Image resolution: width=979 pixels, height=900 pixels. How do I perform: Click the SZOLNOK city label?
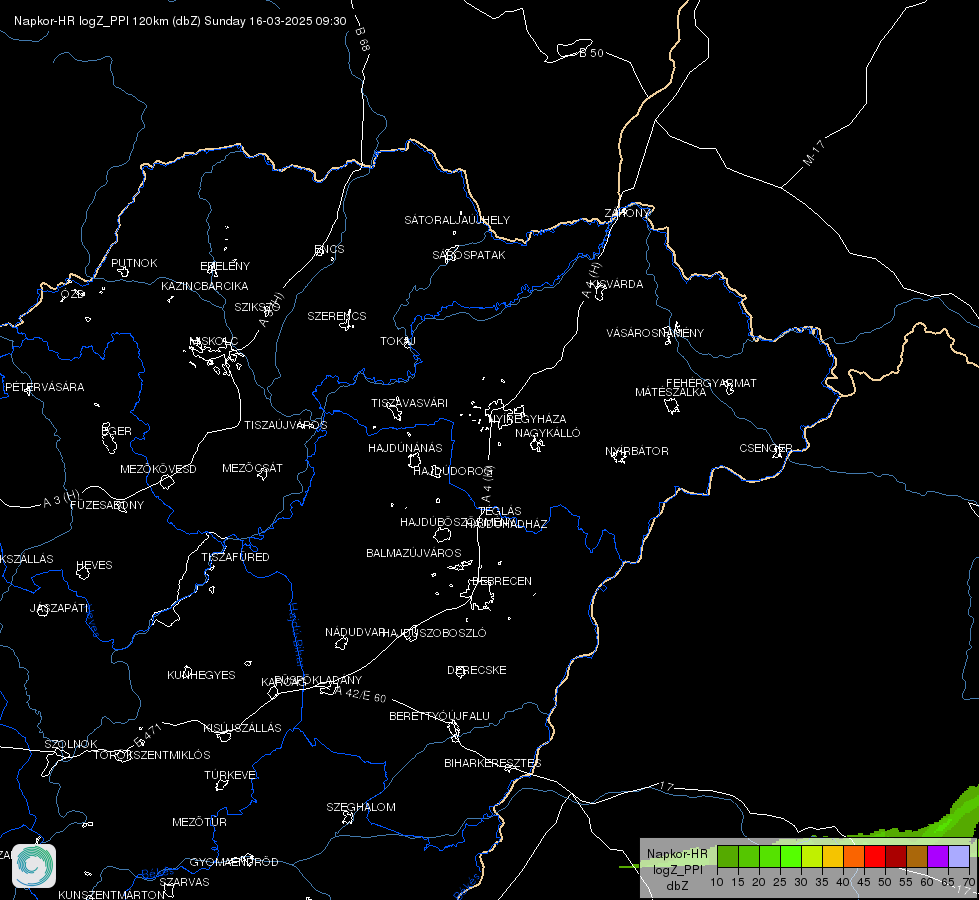[x=71, y=744]
